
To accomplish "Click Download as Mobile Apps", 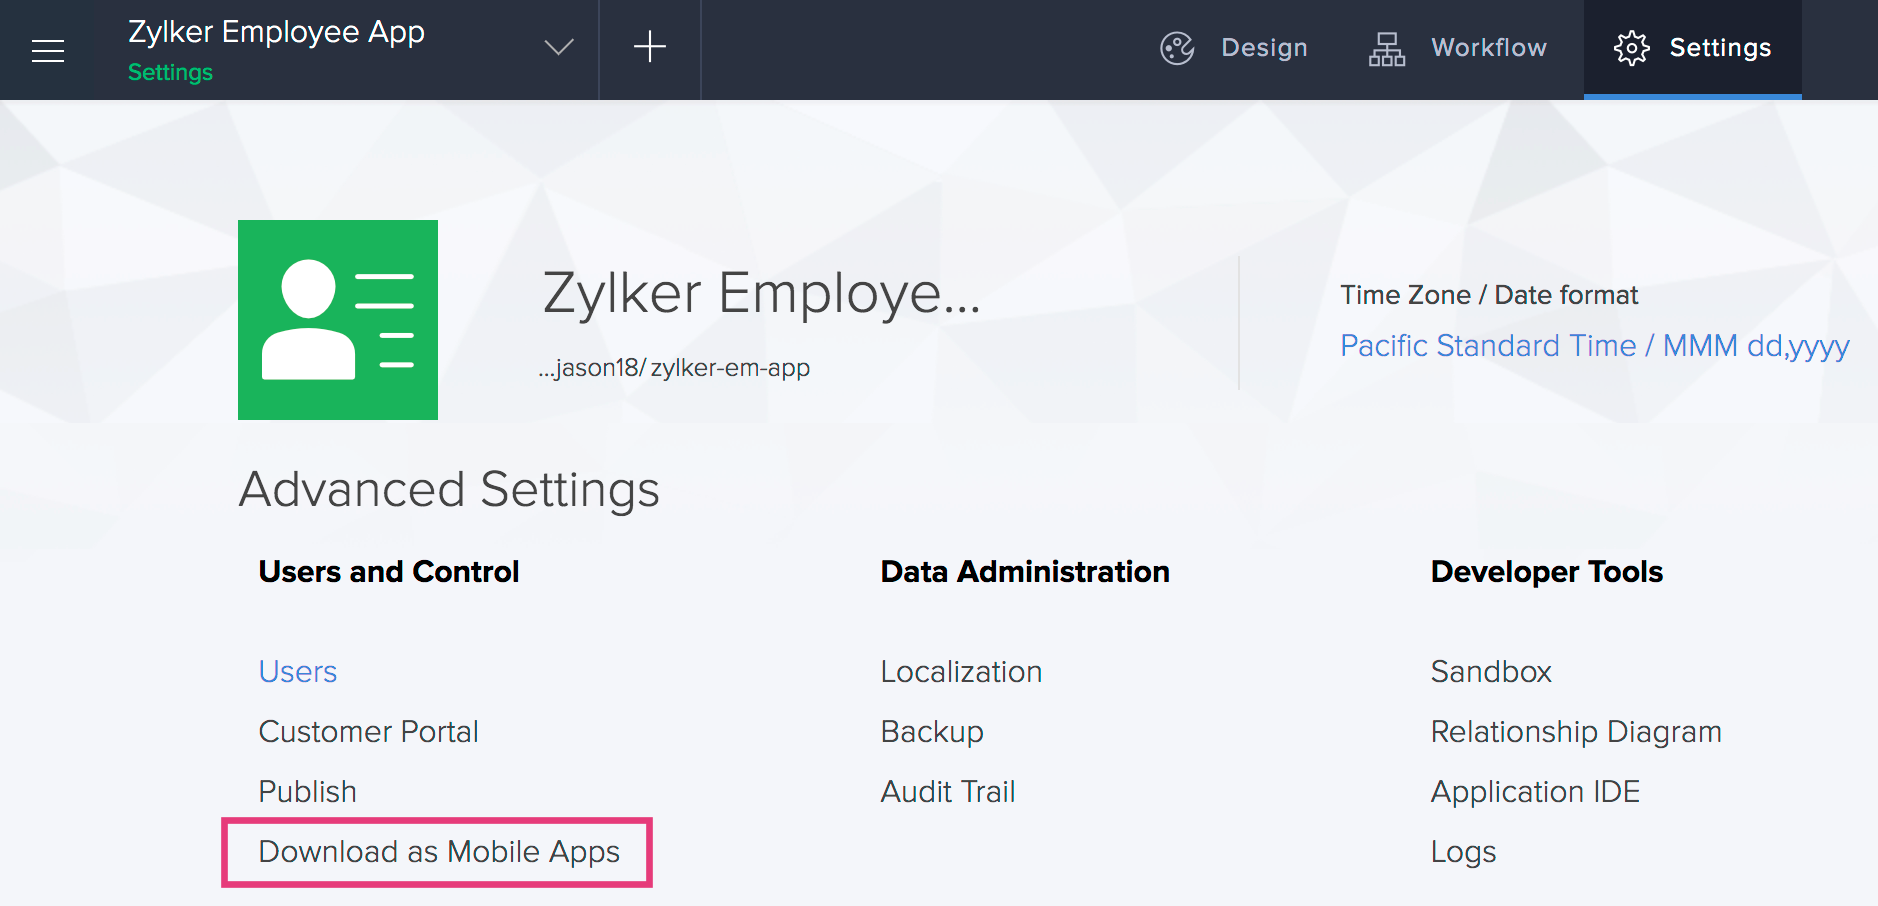I will (438, 852).
